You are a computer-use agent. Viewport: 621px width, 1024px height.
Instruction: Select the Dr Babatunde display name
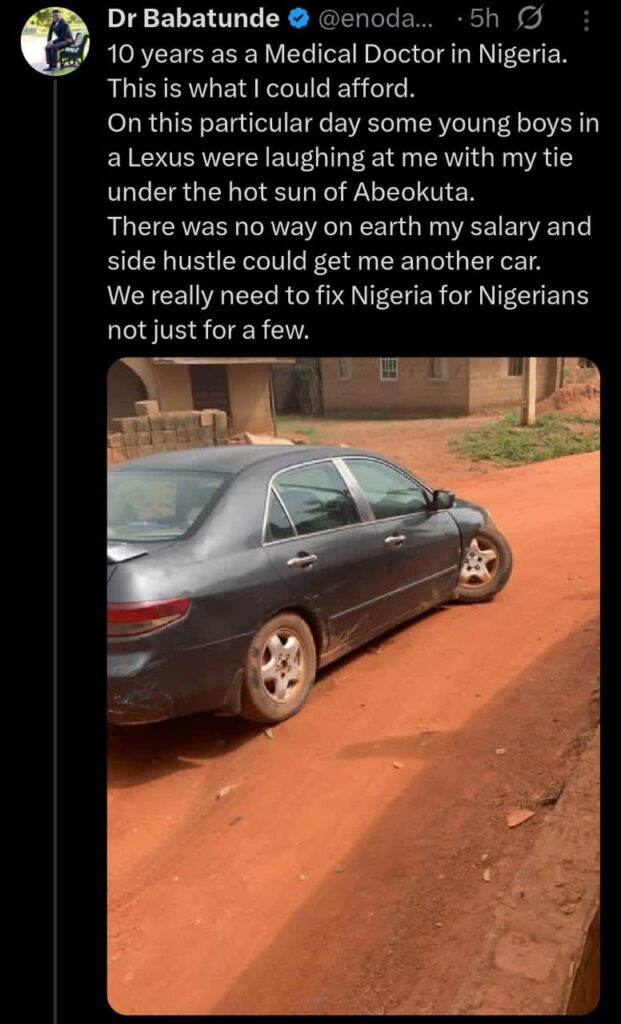193,20
